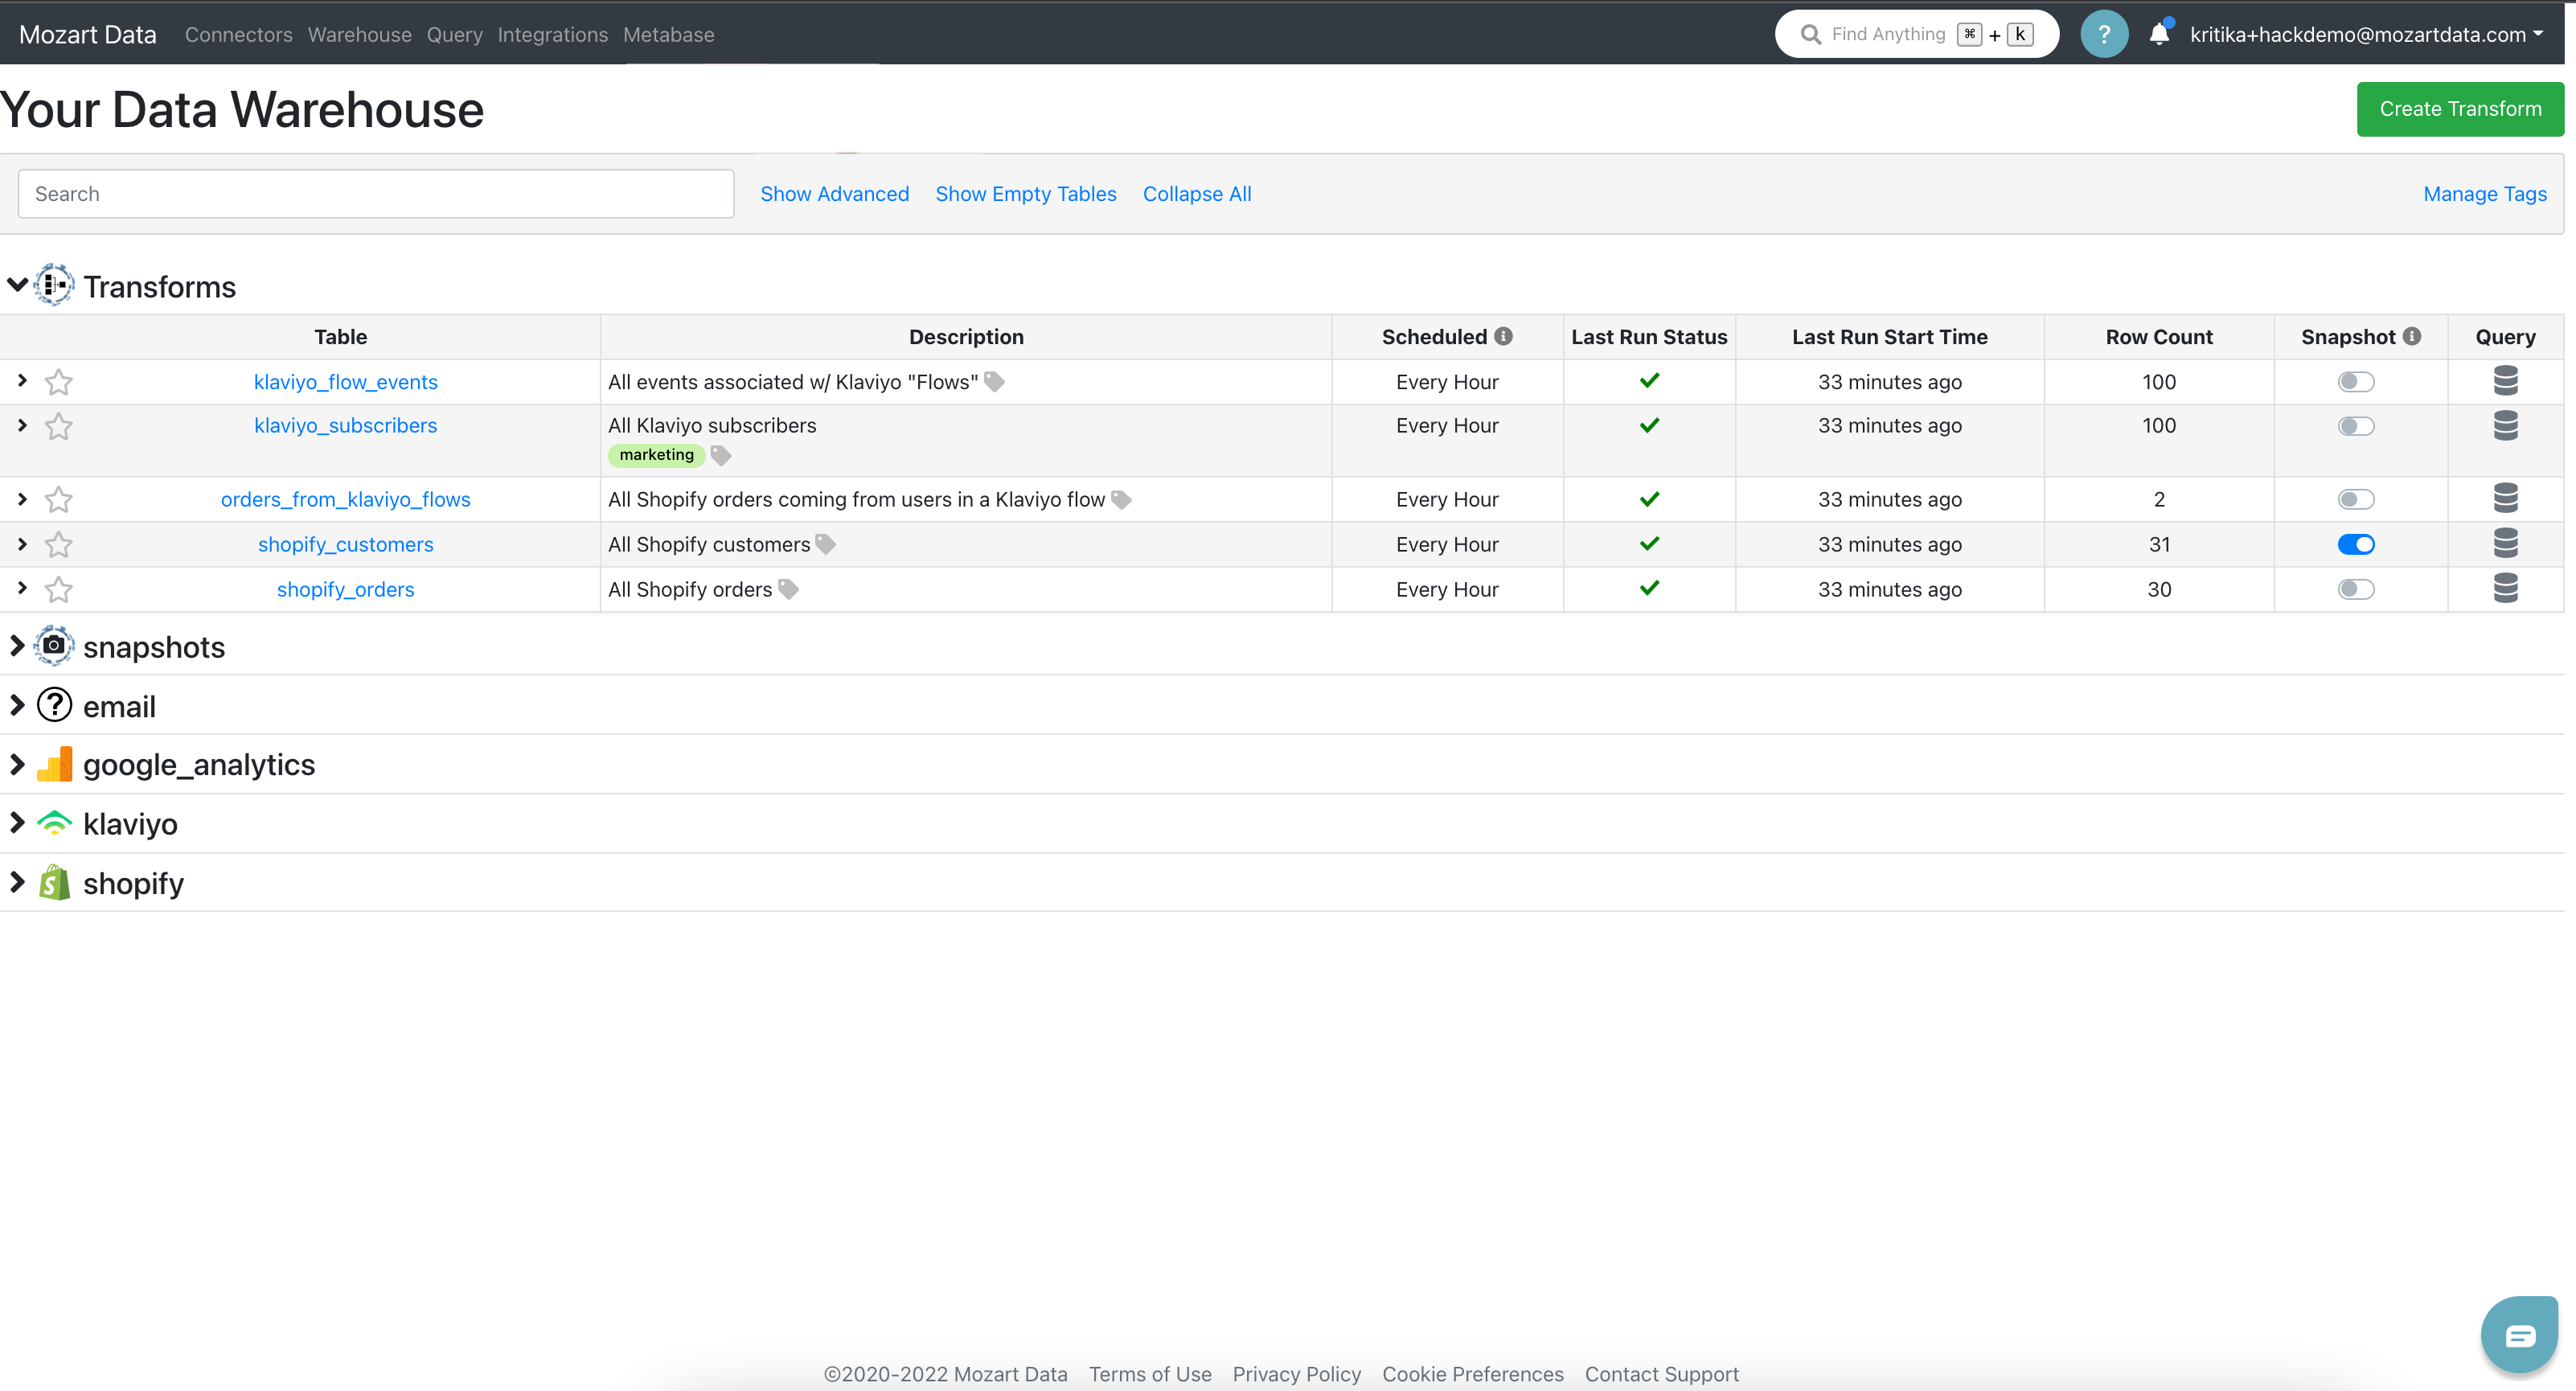
Task: Open the user account dropdown
Action: [x=2366, y=34]
